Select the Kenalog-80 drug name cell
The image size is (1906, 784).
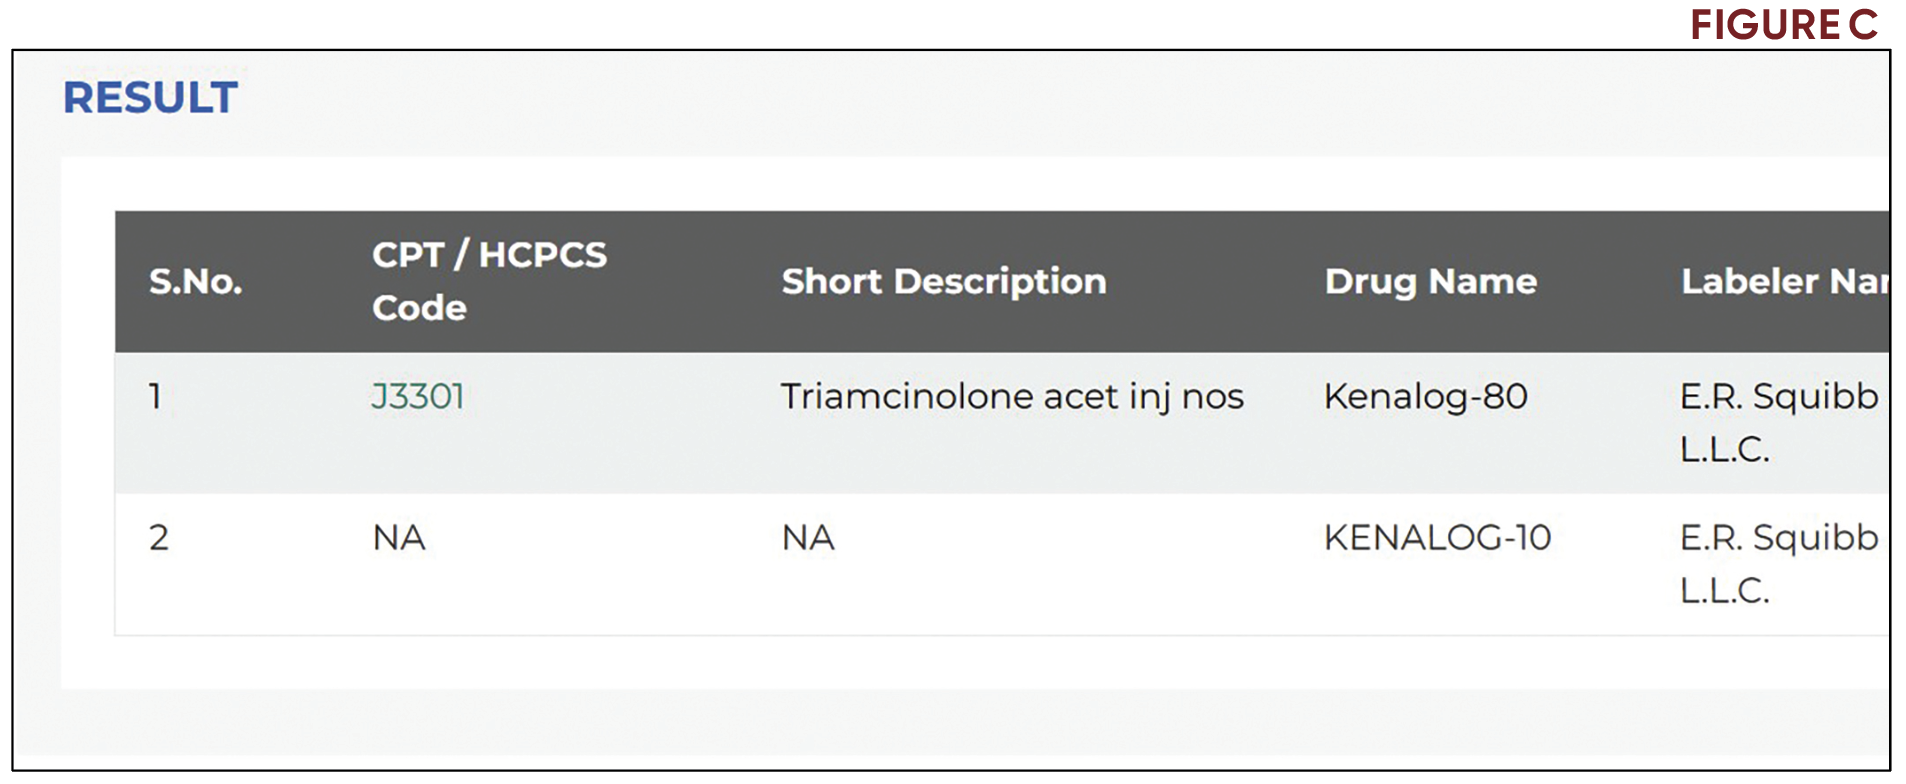click(1426, 396)
